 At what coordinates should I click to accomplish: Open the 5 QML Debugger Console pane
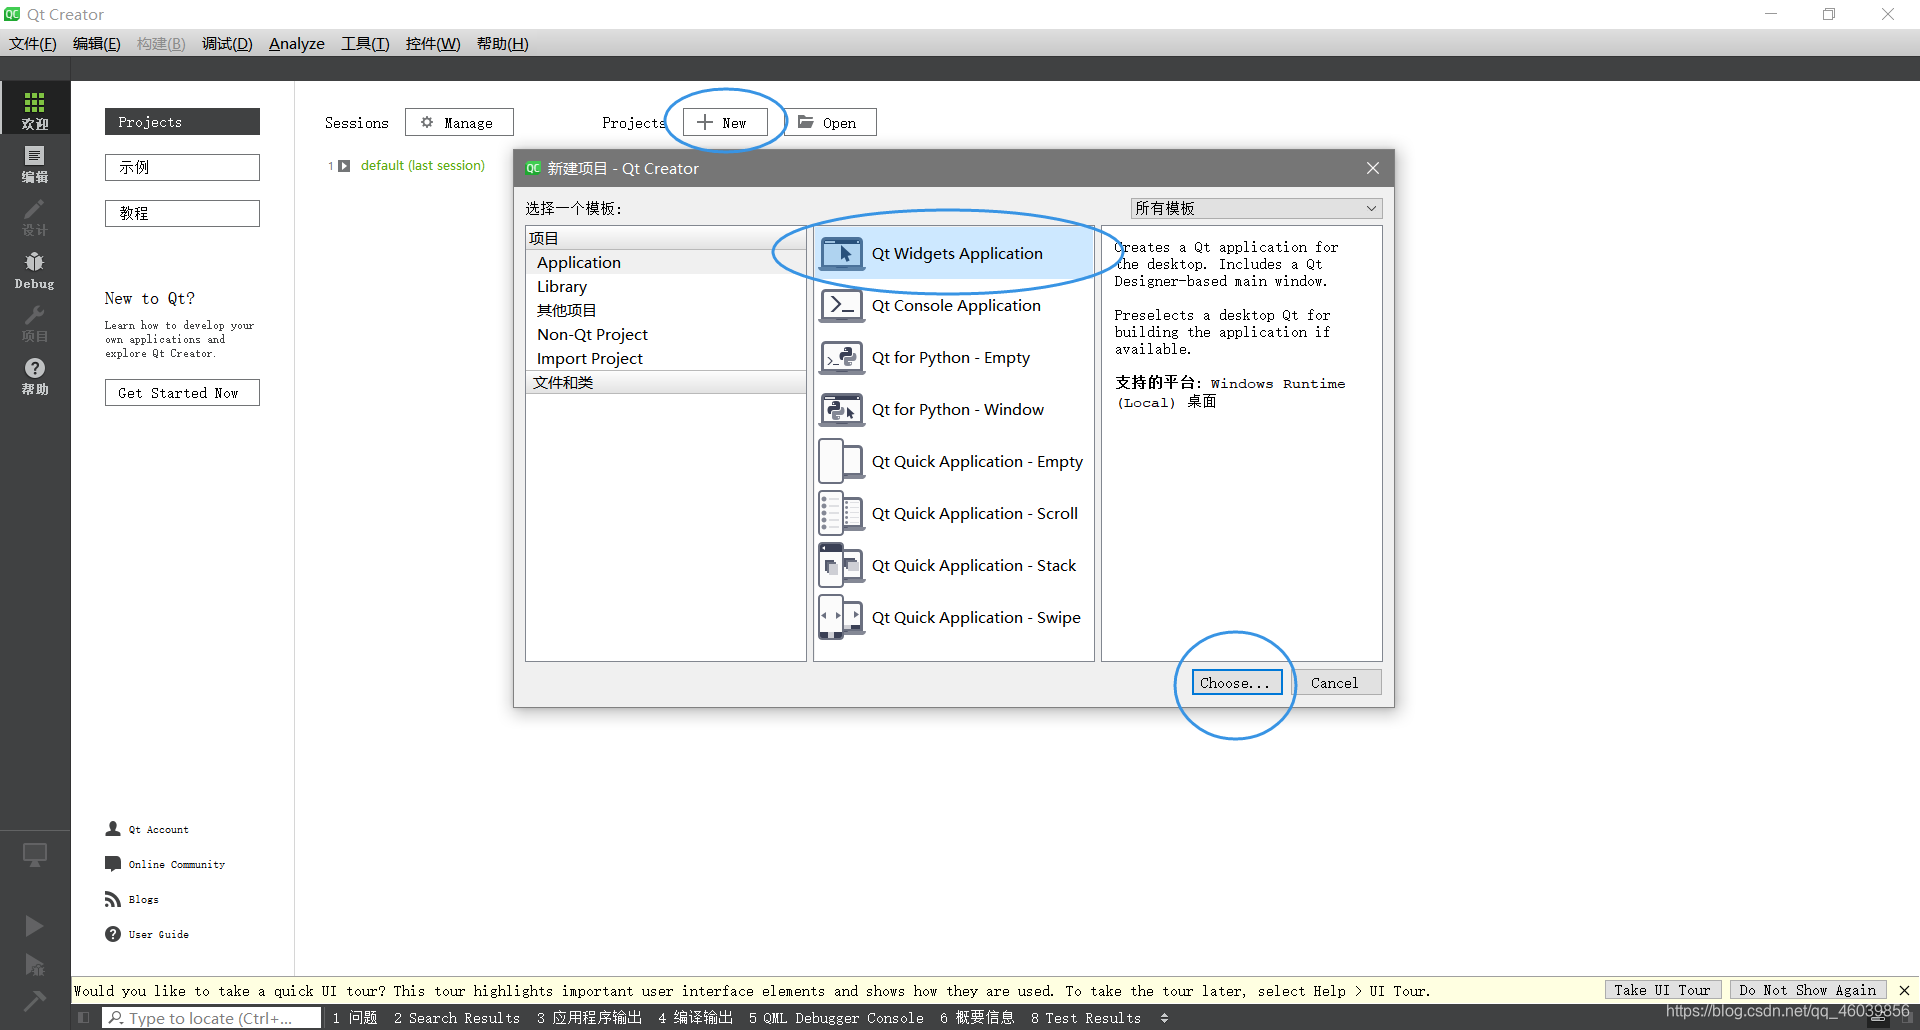pos(836,1018)
